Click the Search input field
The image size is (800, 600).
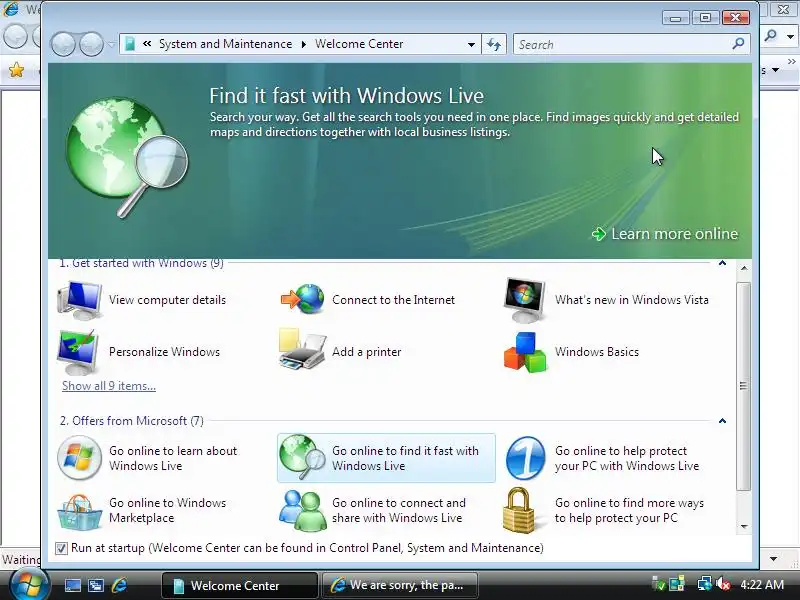pos(623,44)
